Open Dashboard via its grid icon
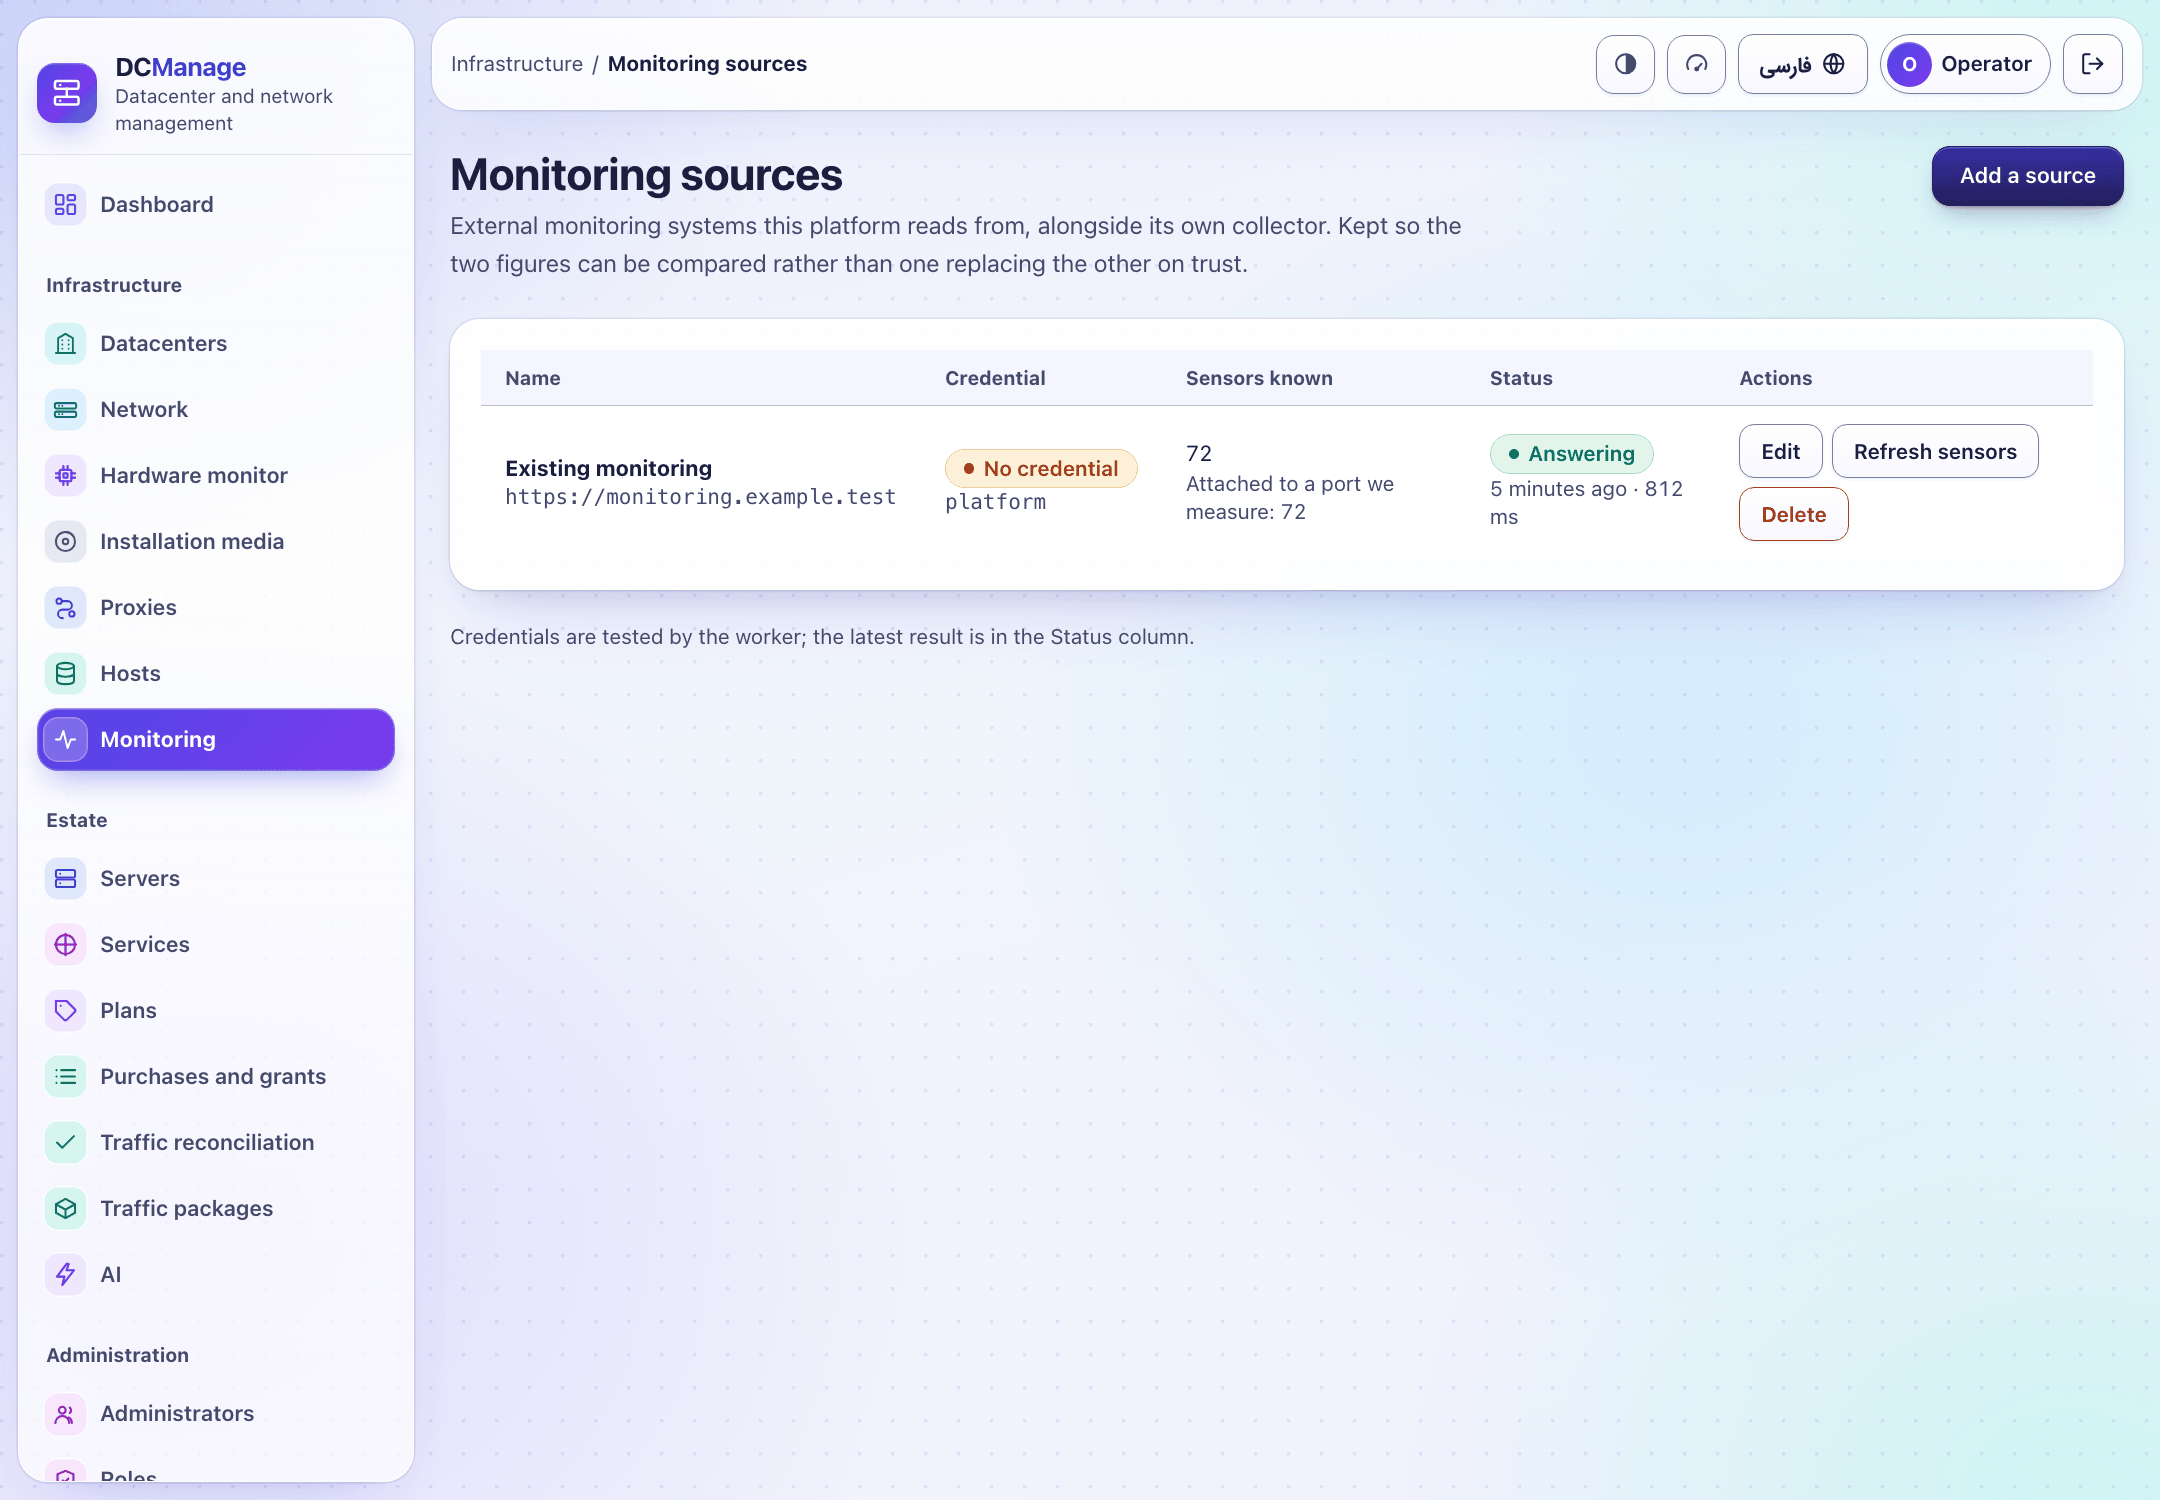The height and width of the screenshot is (1500, 2160). point(65,205)
